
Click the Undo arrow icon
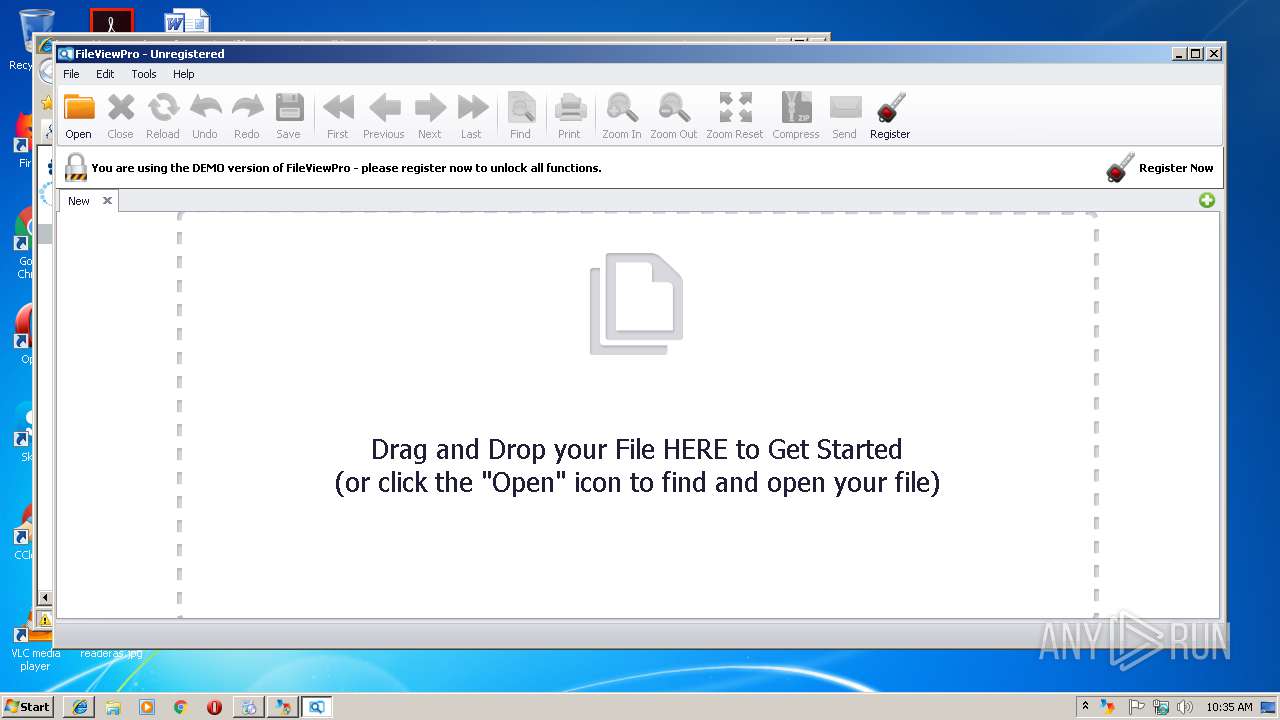[x=205, y=108]
